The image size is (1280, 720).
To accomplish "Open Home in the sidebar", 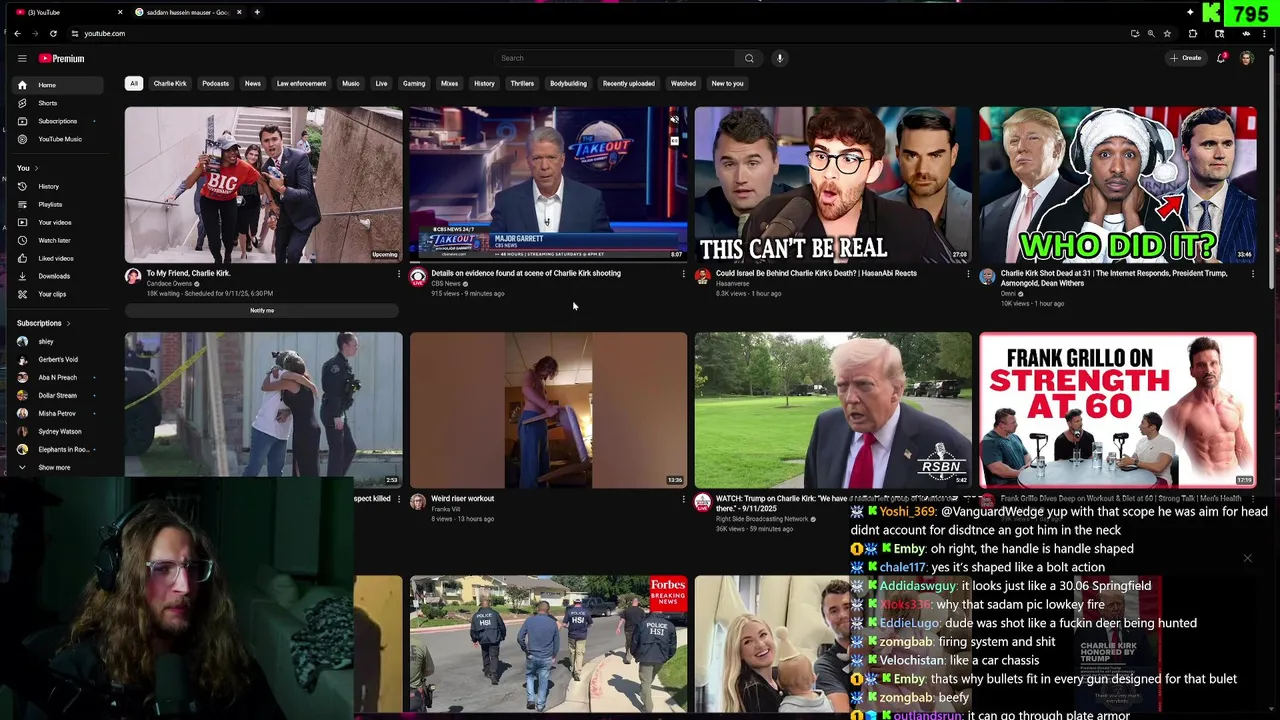I will point(58,85).
